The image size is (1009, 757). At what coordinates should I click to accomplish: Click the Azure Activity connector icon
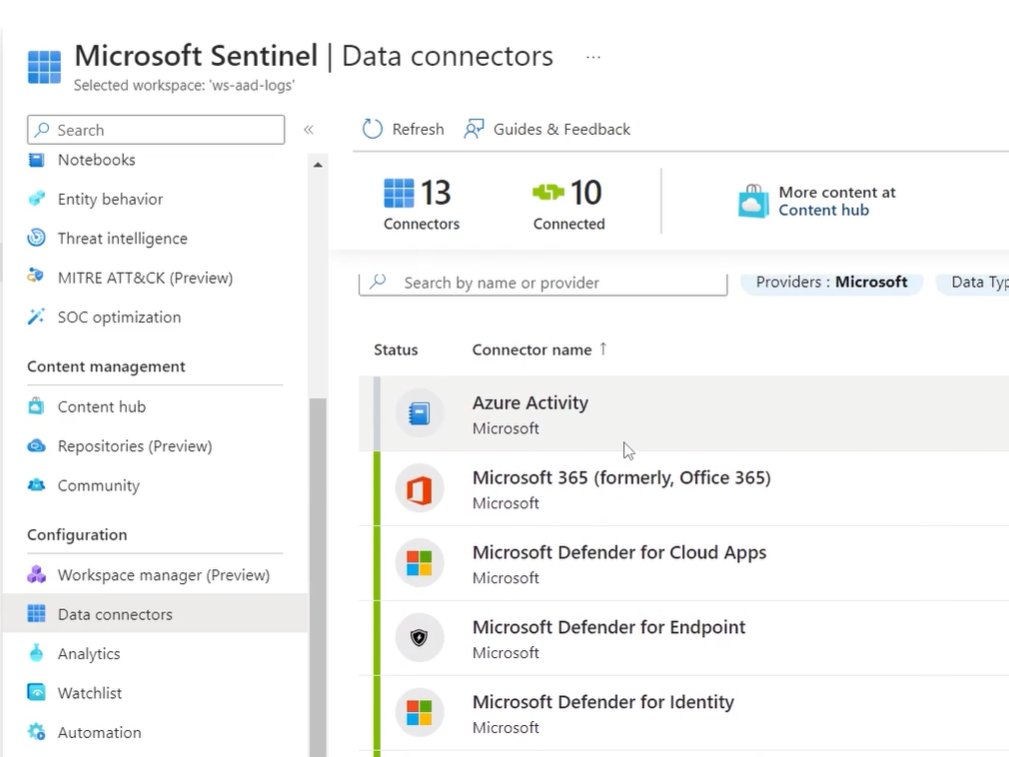419,413
